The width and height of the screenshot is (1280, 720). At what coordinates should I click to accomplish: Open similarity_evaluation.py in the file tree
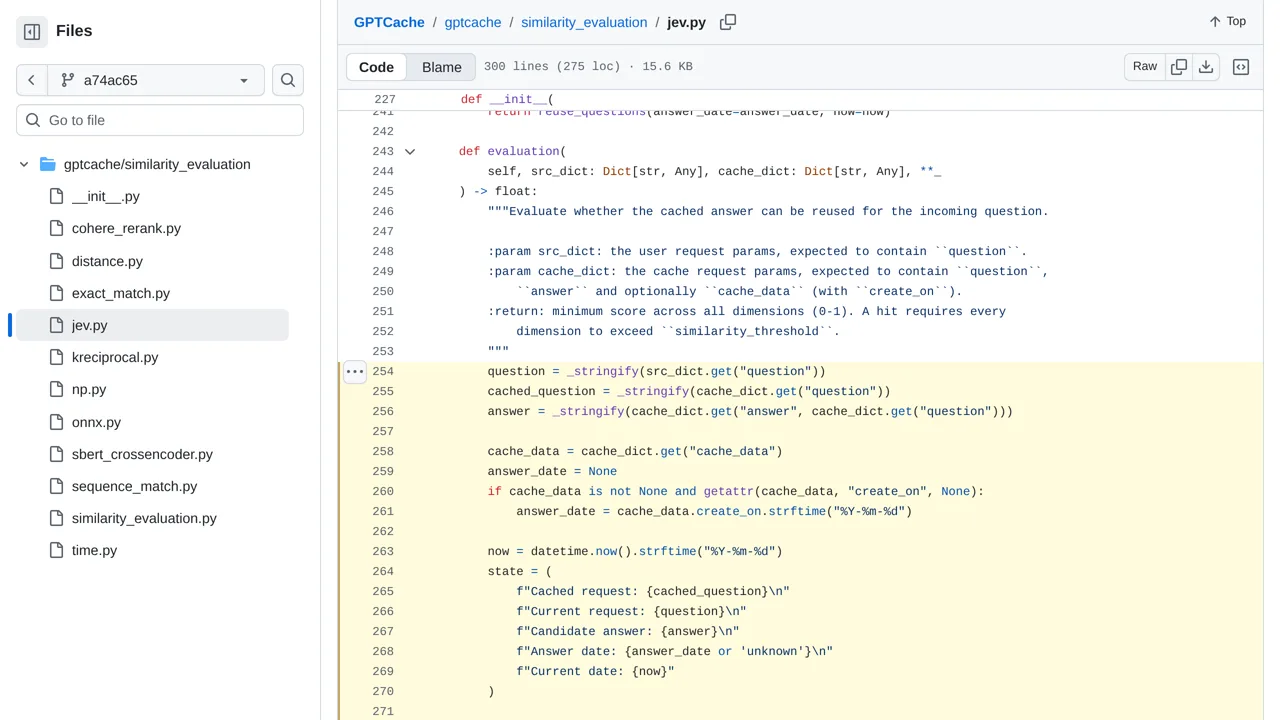[x=144, y=518]
